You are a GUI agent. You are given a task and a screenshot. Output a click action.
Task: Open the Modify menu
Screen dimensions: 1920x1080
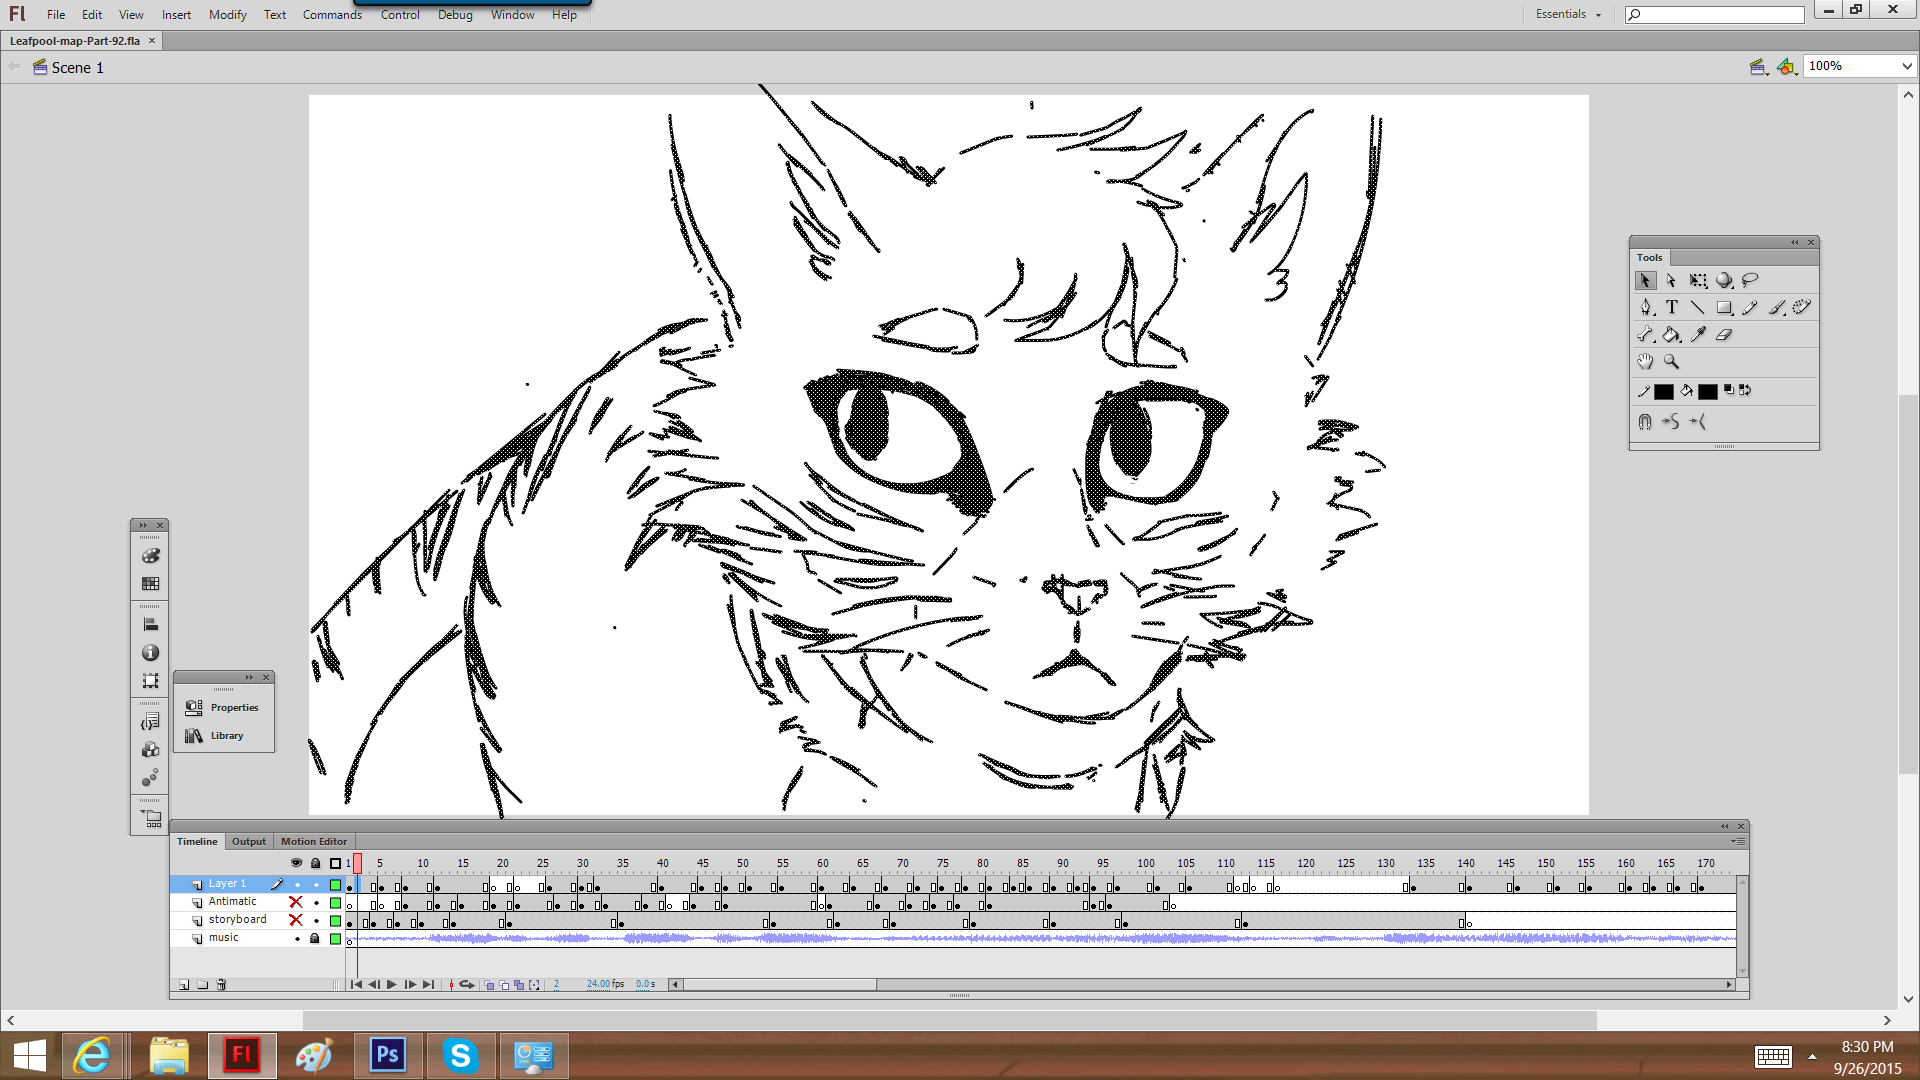[x=227, y=14]
